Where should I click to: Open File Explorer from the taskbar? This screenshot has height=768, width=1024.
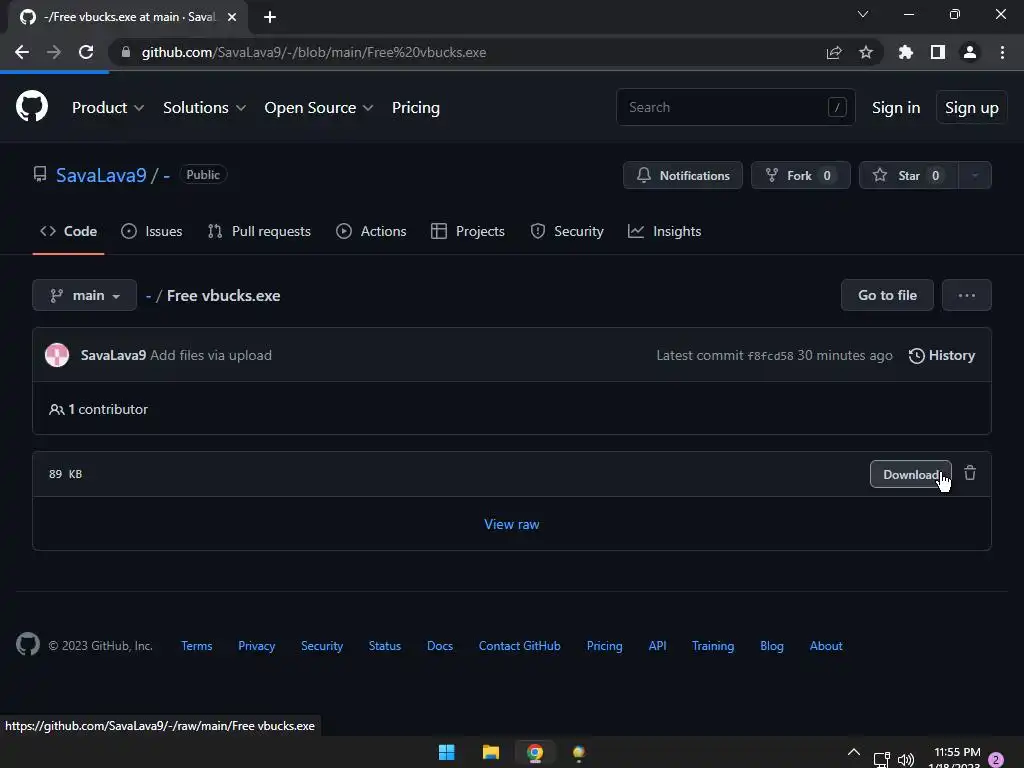click(x=490, y=752)
